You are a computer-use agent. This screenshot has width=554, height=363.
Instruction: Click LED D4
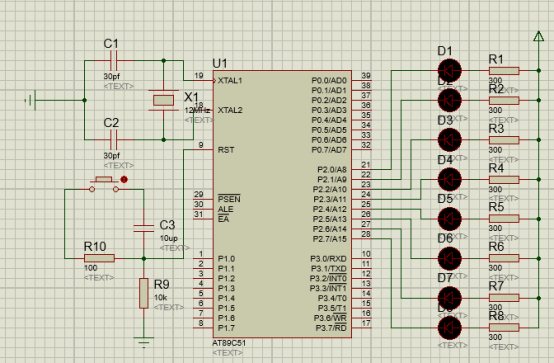449,180
